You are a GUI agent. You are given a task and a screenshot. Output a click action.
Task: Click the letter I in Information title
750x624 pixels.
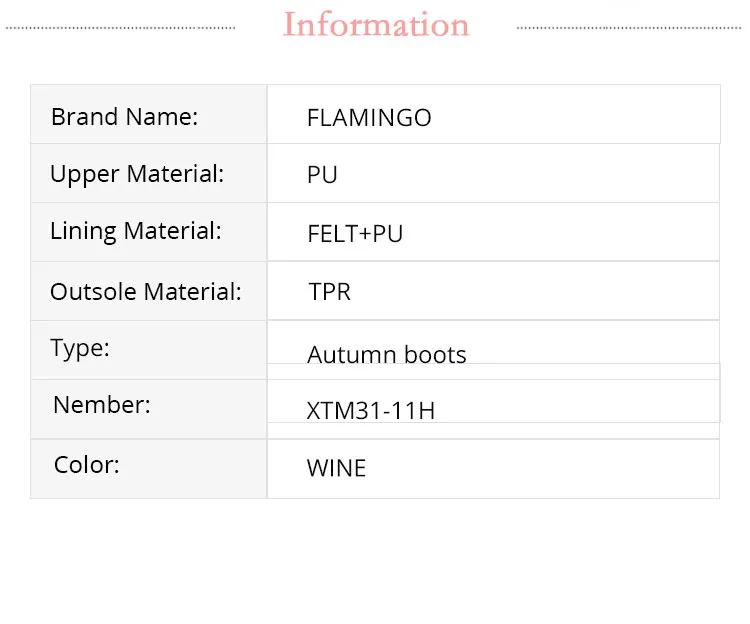tap(290, 24)
